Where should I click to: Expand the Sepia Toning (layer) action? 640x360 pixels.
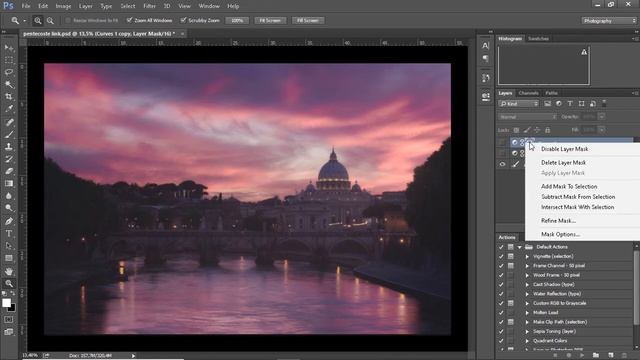coord(527,331)
